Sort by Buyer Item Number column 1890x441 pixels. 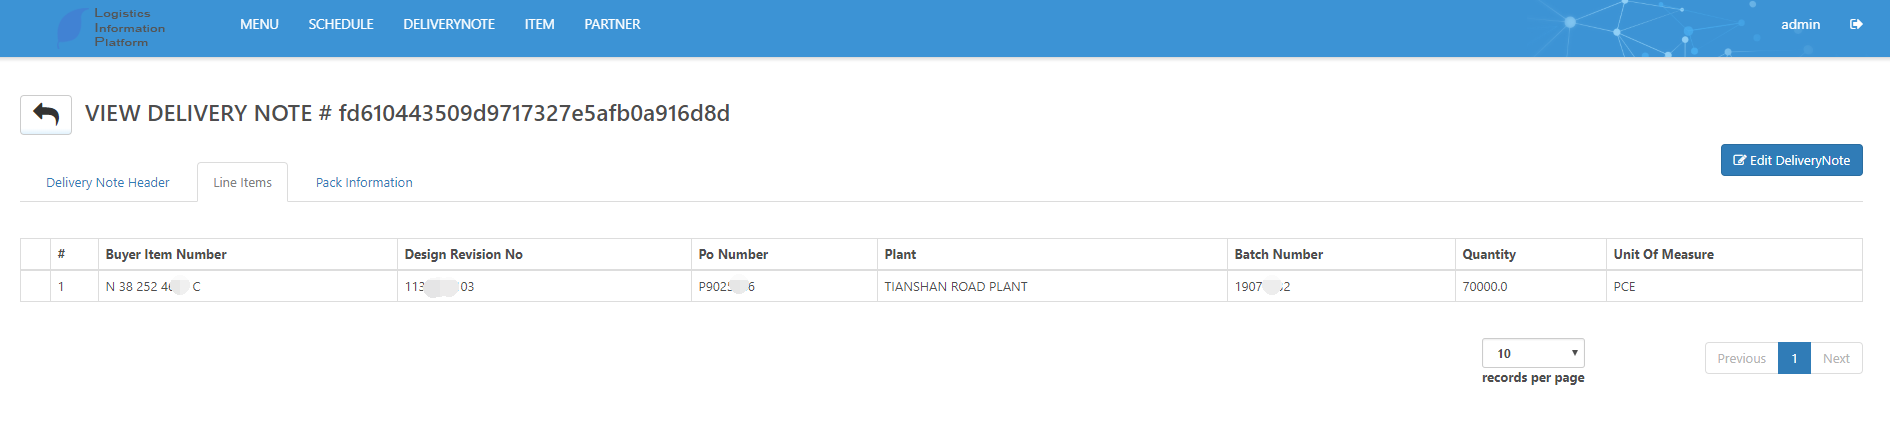pyautogui.click(x=247, y=254)
